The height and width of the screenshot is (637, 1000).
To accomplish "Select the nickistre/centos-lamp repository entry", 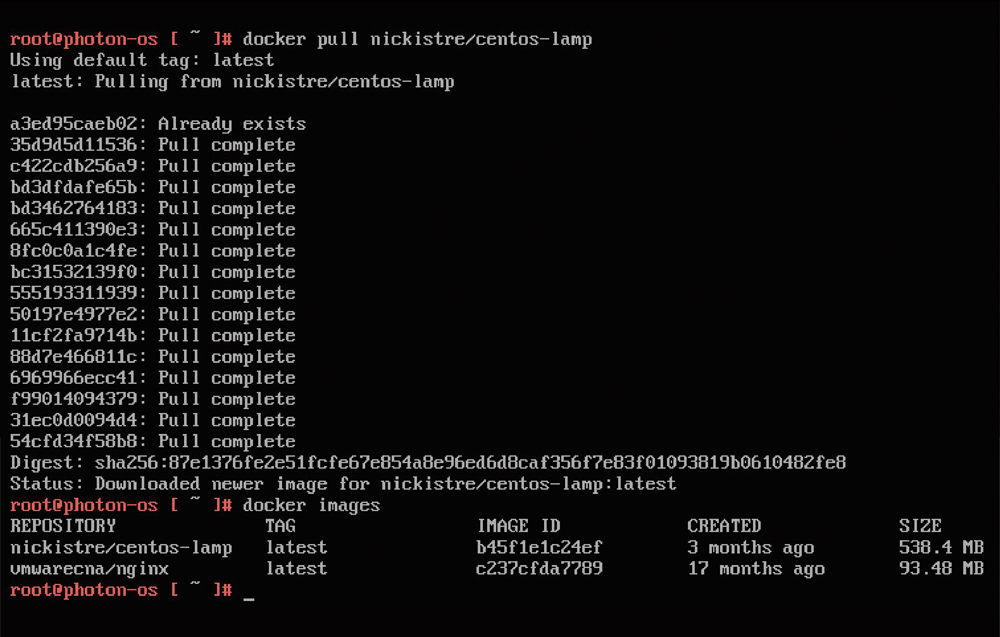I will (121, 548).
